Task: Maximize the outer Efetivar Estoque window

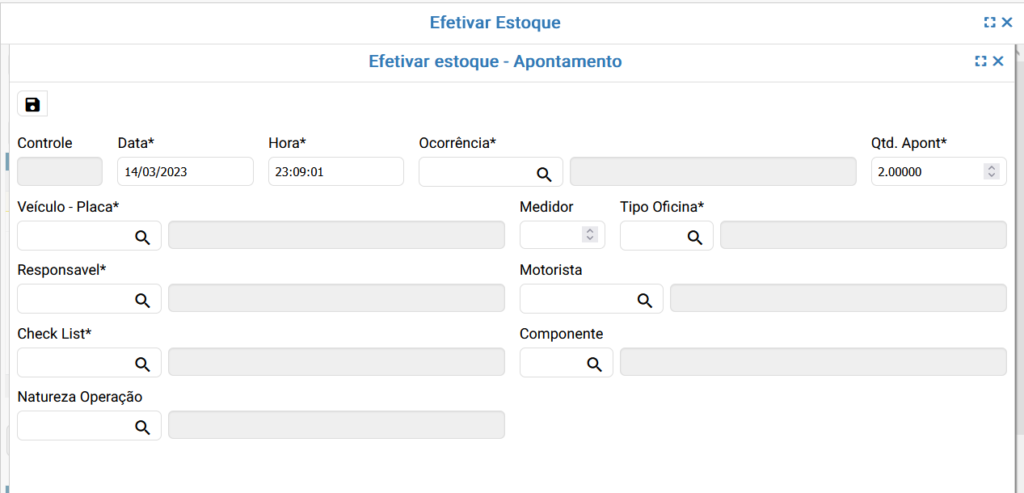Action: [989, 22]
